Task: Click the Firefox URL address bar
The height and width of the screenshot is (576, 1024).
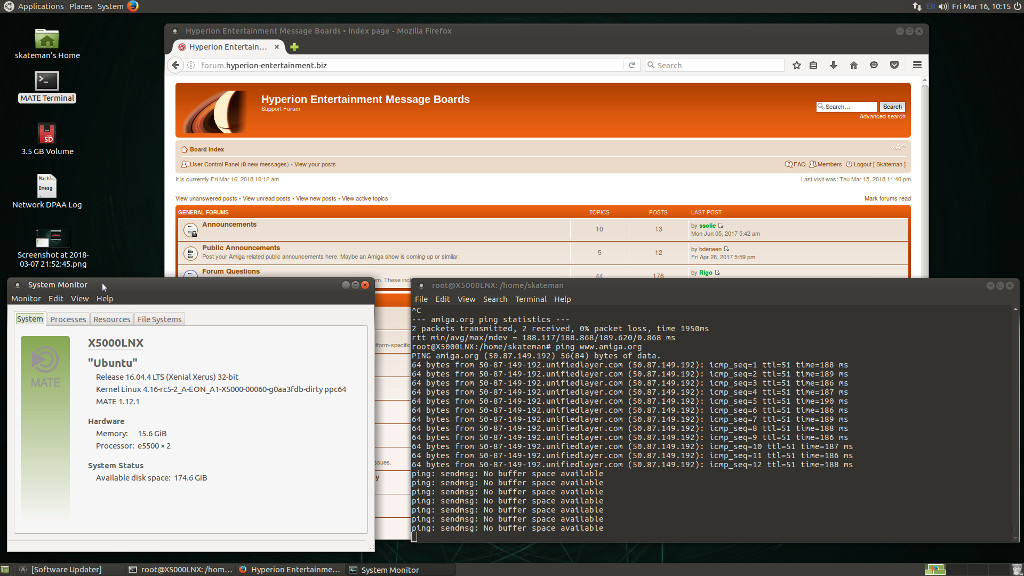Action: pos(411,65)
